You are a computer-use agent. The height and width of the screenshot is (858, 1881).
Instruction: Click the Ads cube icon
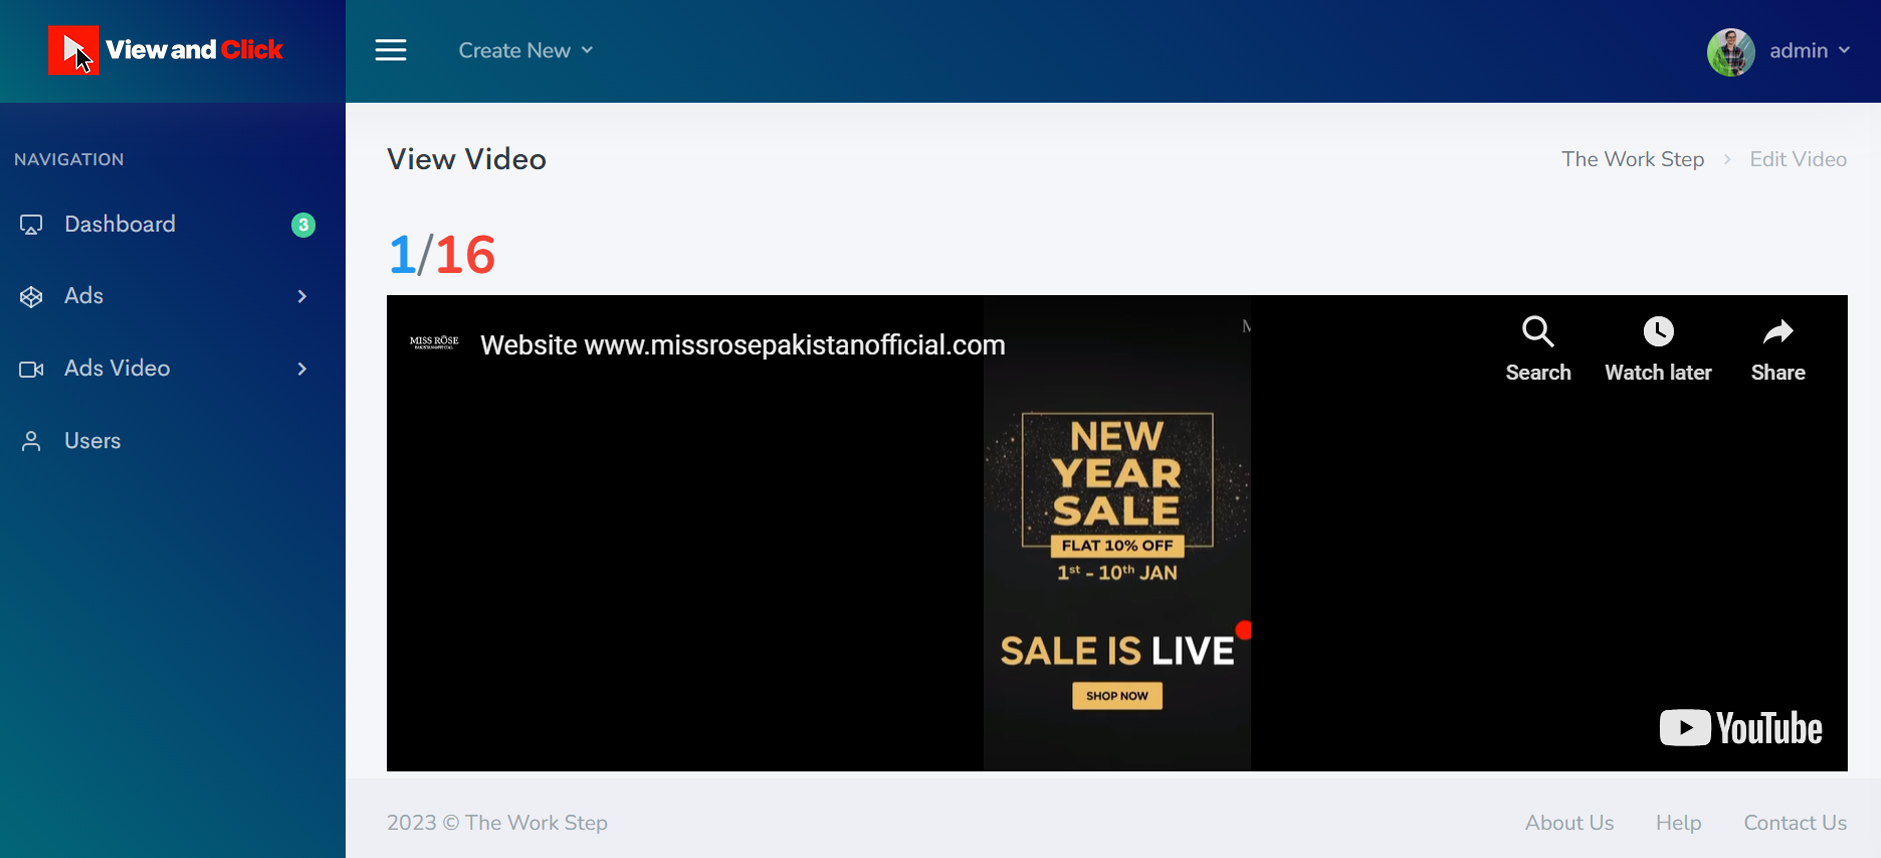click(x=31, y=297)
